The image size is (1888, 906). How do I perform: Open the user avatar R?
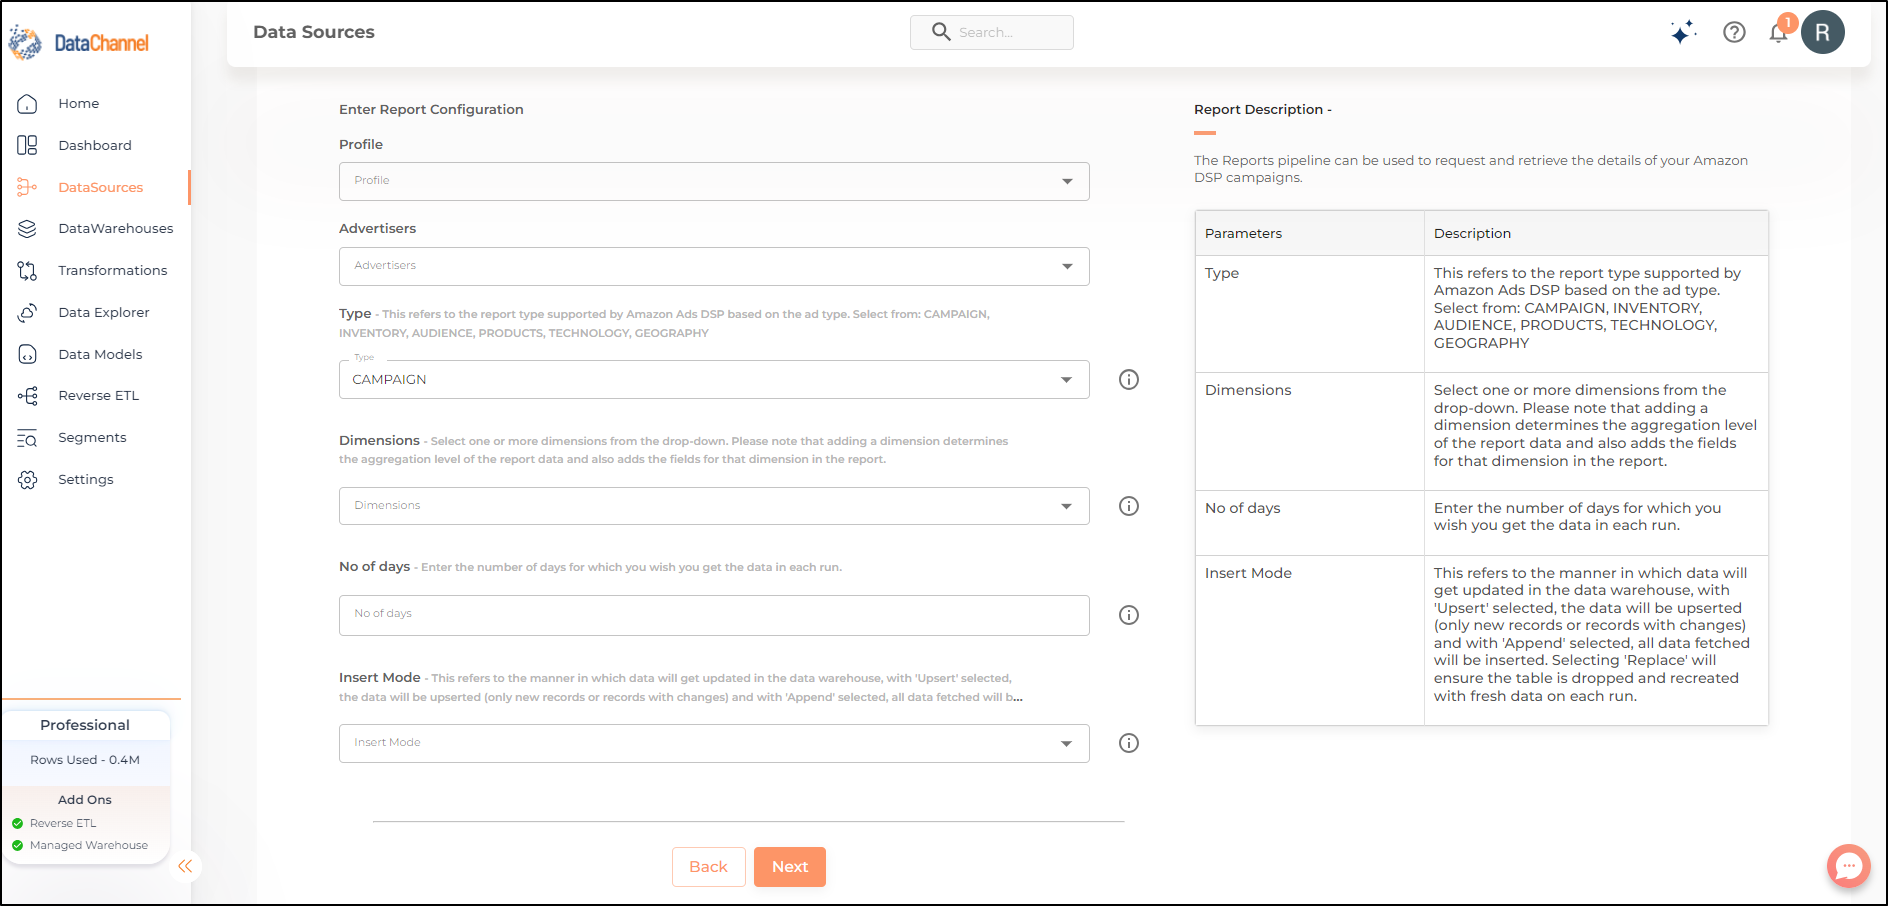[x=1823, y=32]
